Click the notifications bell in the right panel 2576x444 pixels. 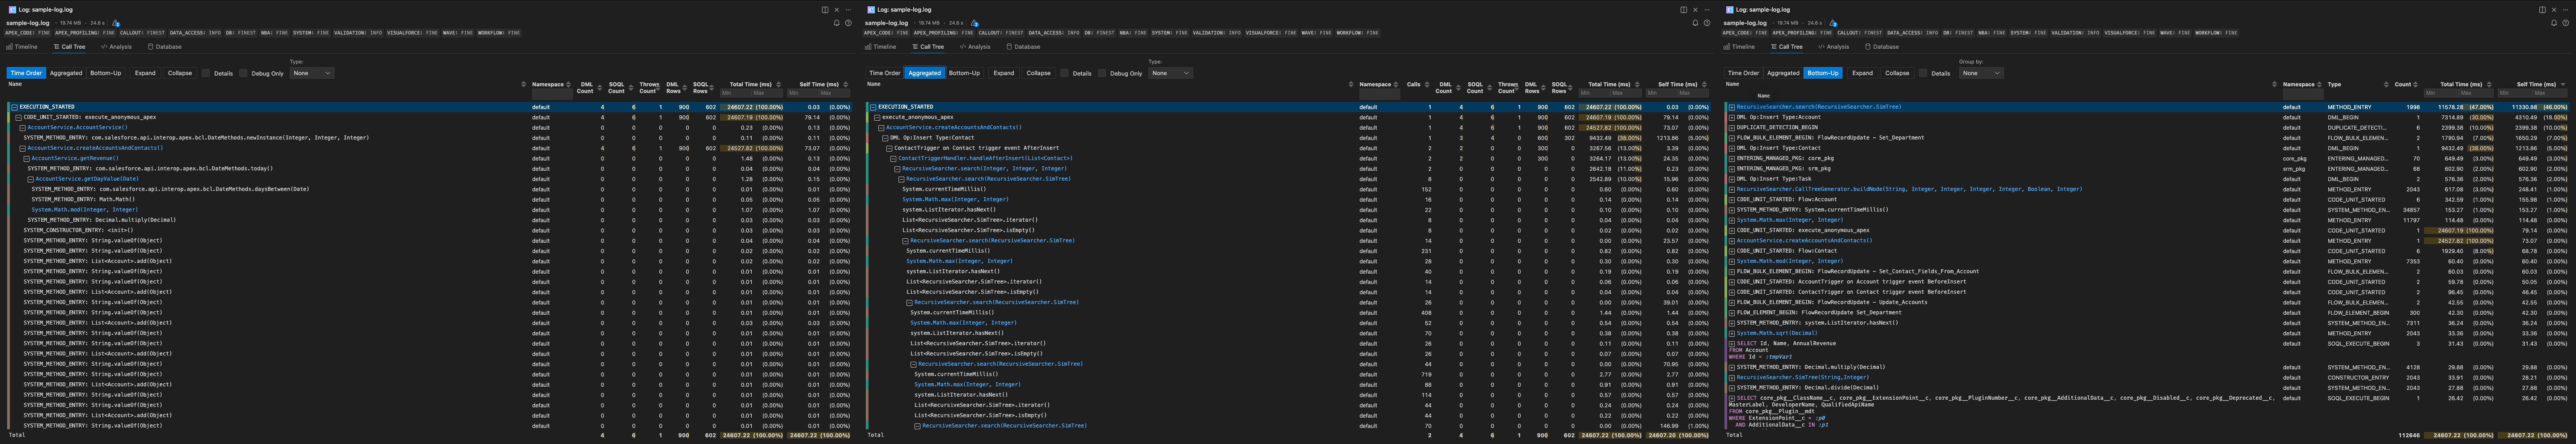pyautogui.click(x=2553, y=23)
